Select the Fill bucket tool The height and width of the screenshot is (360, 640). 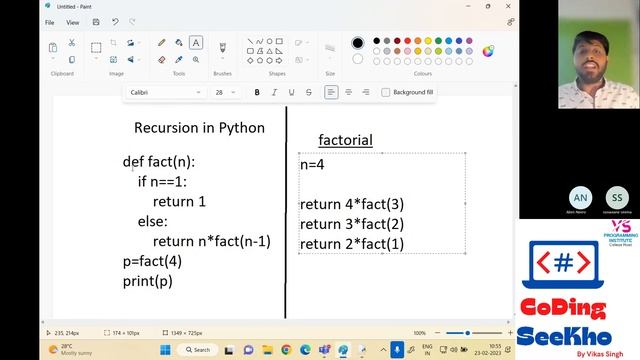179,43
